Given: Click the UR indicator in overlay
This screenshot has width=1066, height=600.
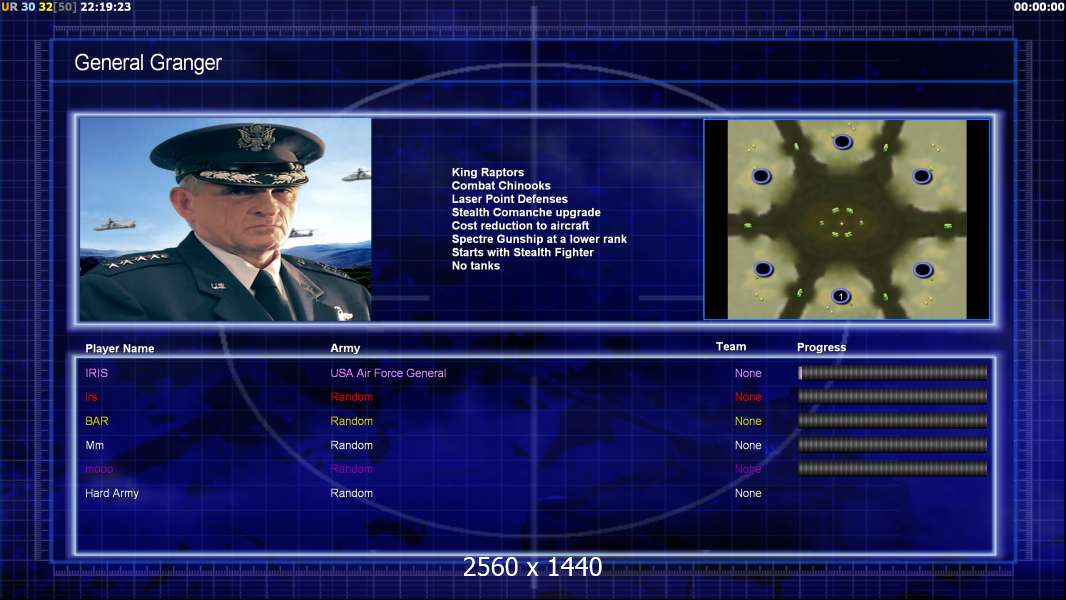Looking at the screenshot, I should (10, 7).
